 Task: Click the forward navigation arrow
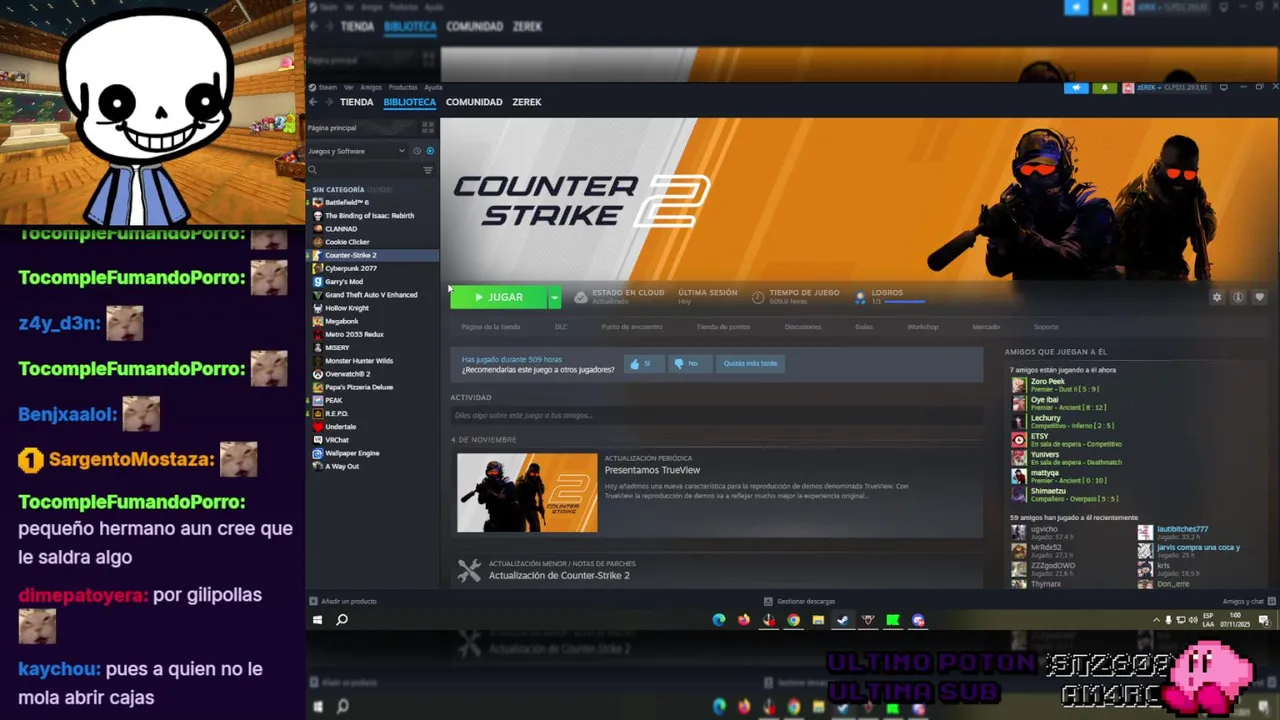pos(328,102)
